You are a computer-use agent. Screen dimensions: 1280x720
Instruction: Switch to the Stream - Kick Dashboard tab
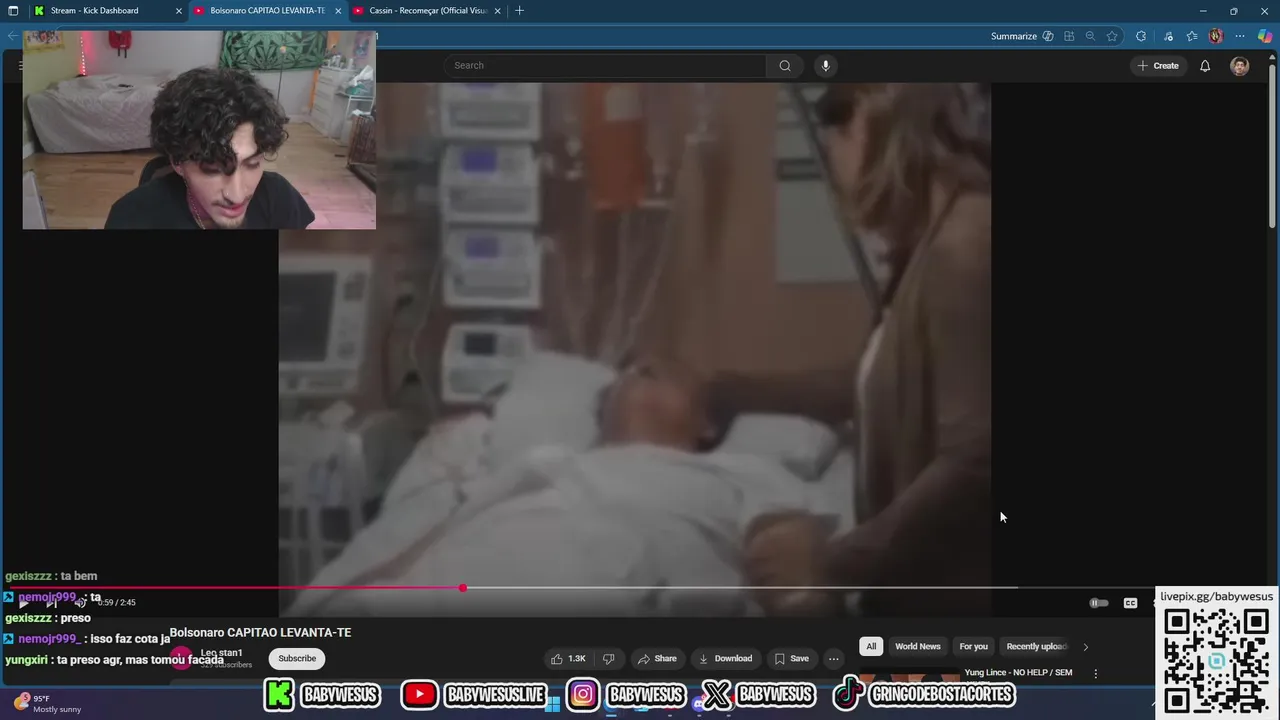click(x=95, y=11)
